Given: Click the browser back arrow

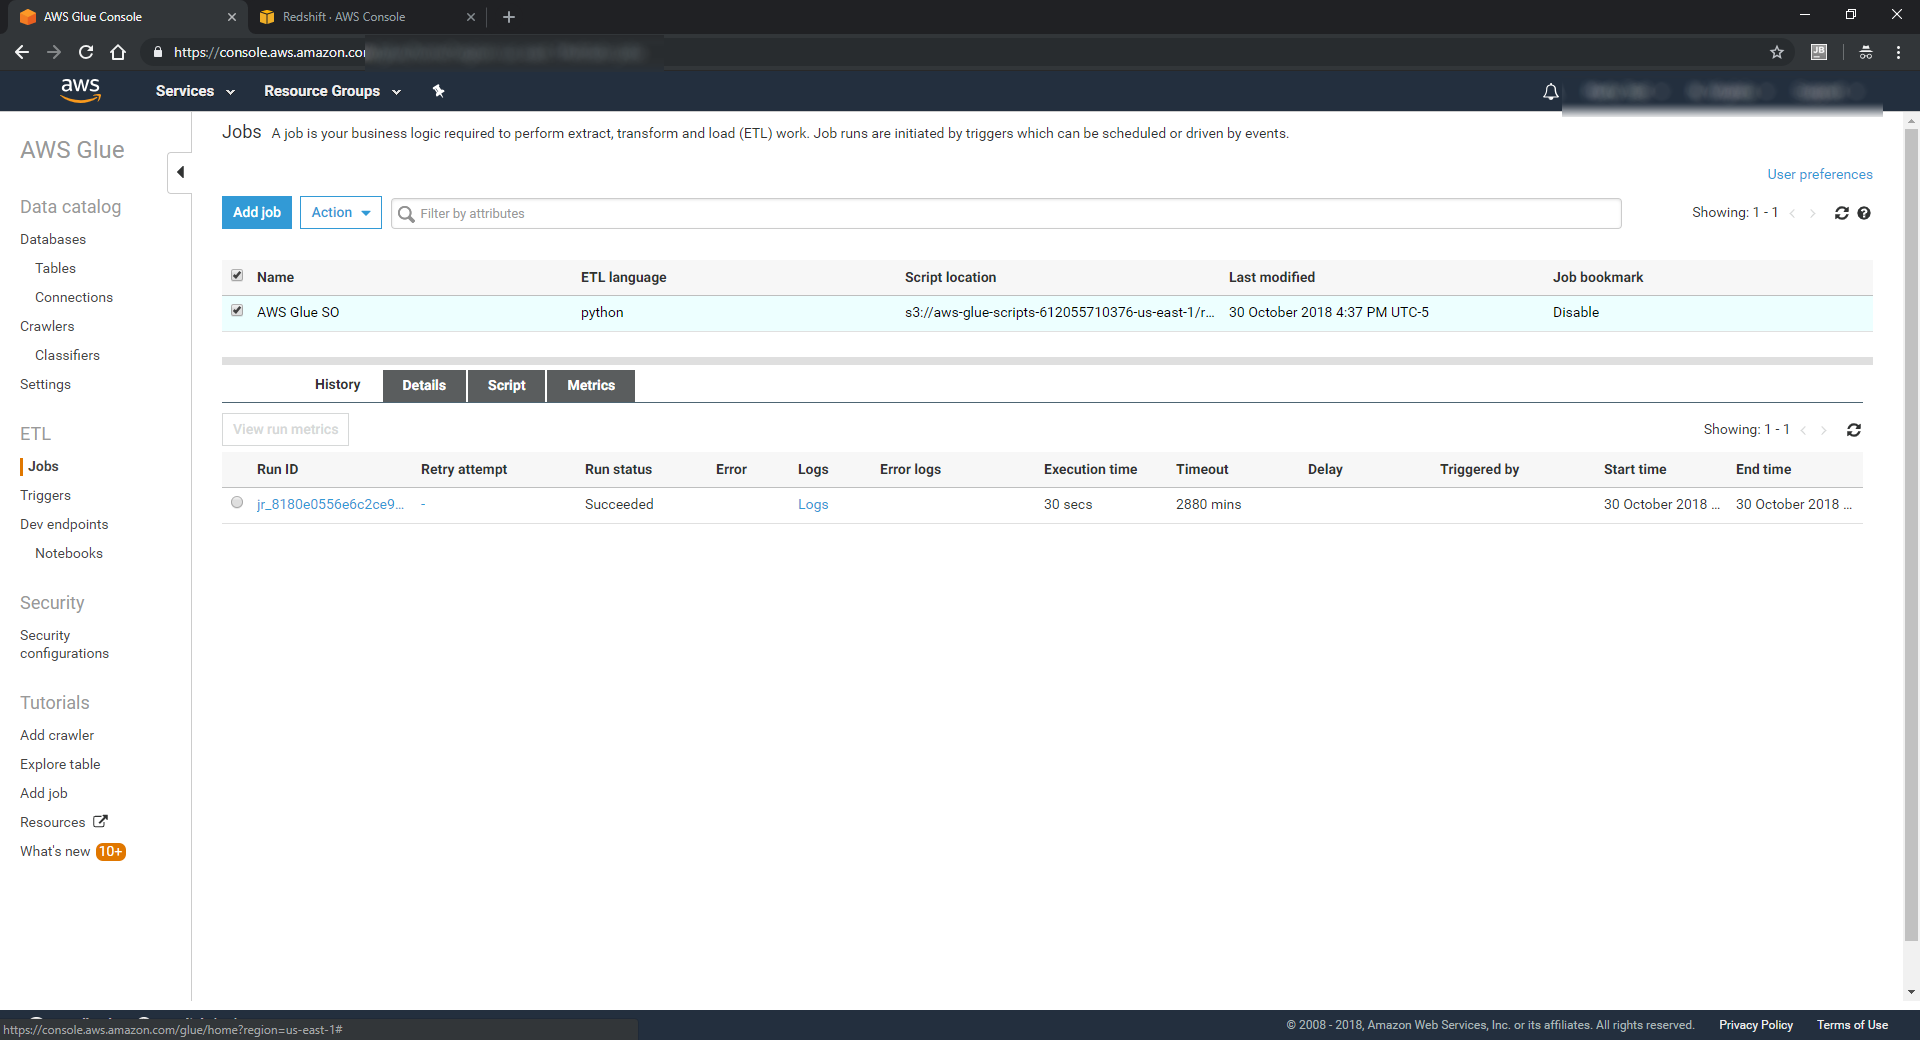Looking at the screenshot, I should [x=22, y=52].
